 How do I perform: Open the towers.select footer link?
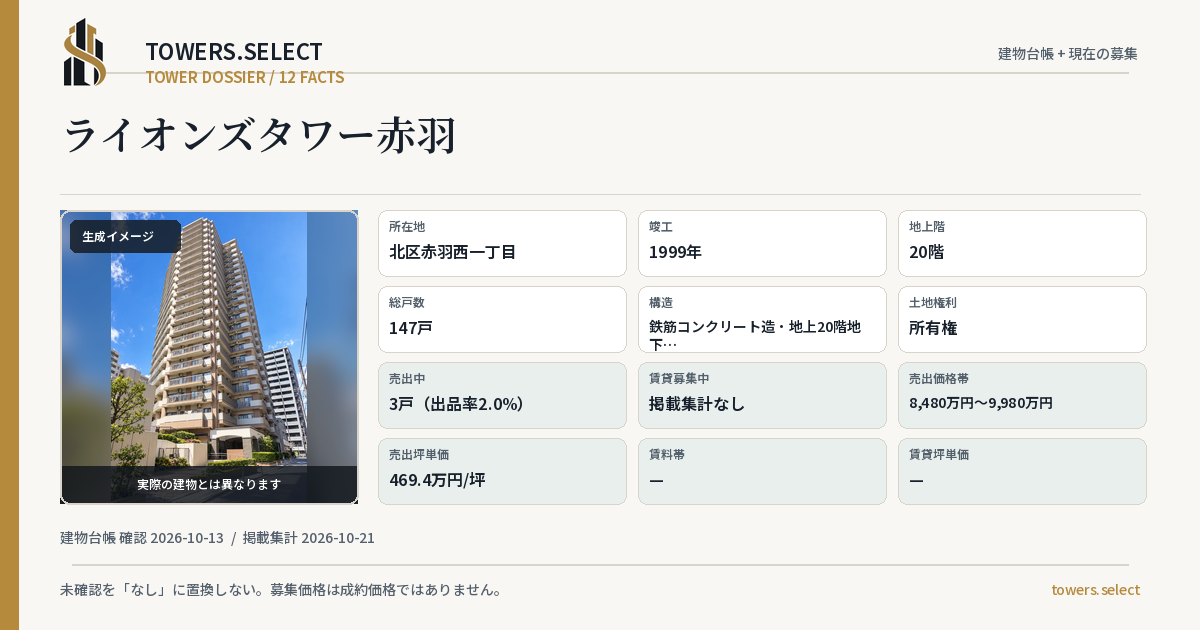[1095, 590]
